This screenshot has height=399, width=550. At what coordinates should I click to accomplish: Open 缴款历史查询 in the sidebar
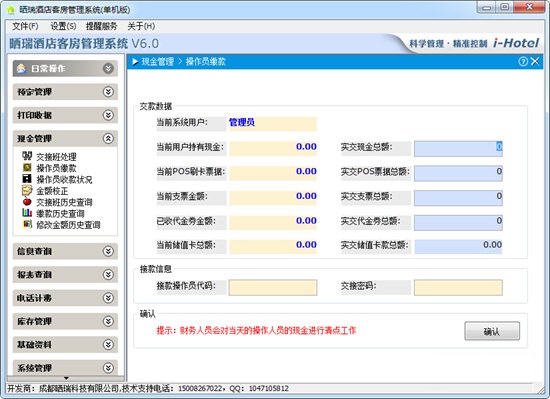60,214
